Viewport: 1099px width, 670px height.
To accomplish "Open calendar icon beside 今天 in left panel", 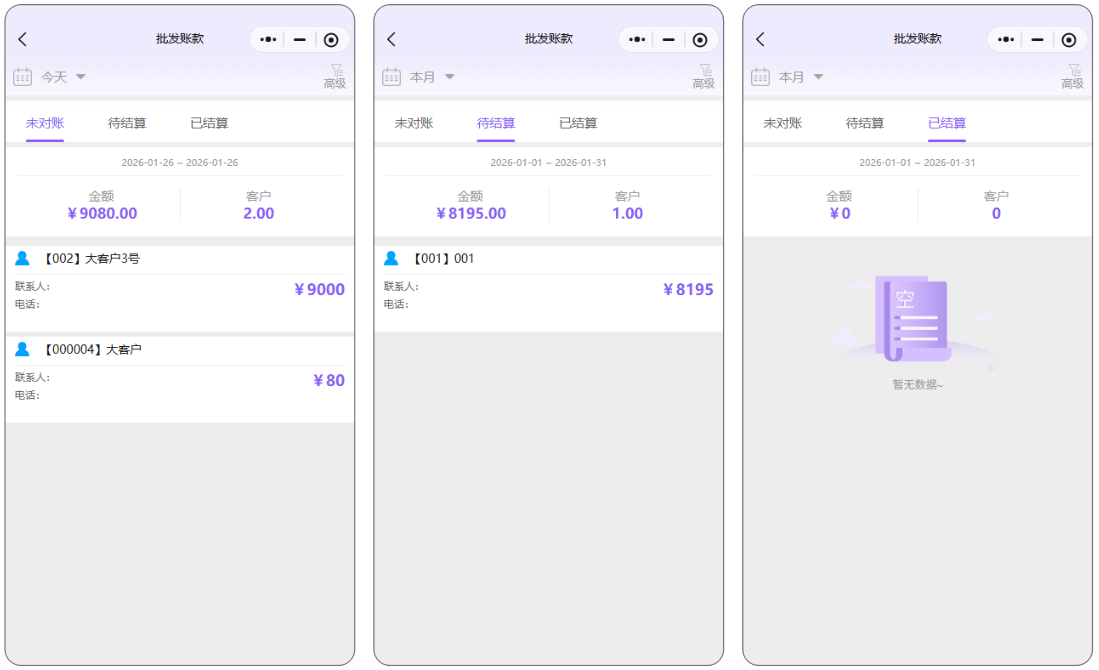I will click(x=22, y=76).
